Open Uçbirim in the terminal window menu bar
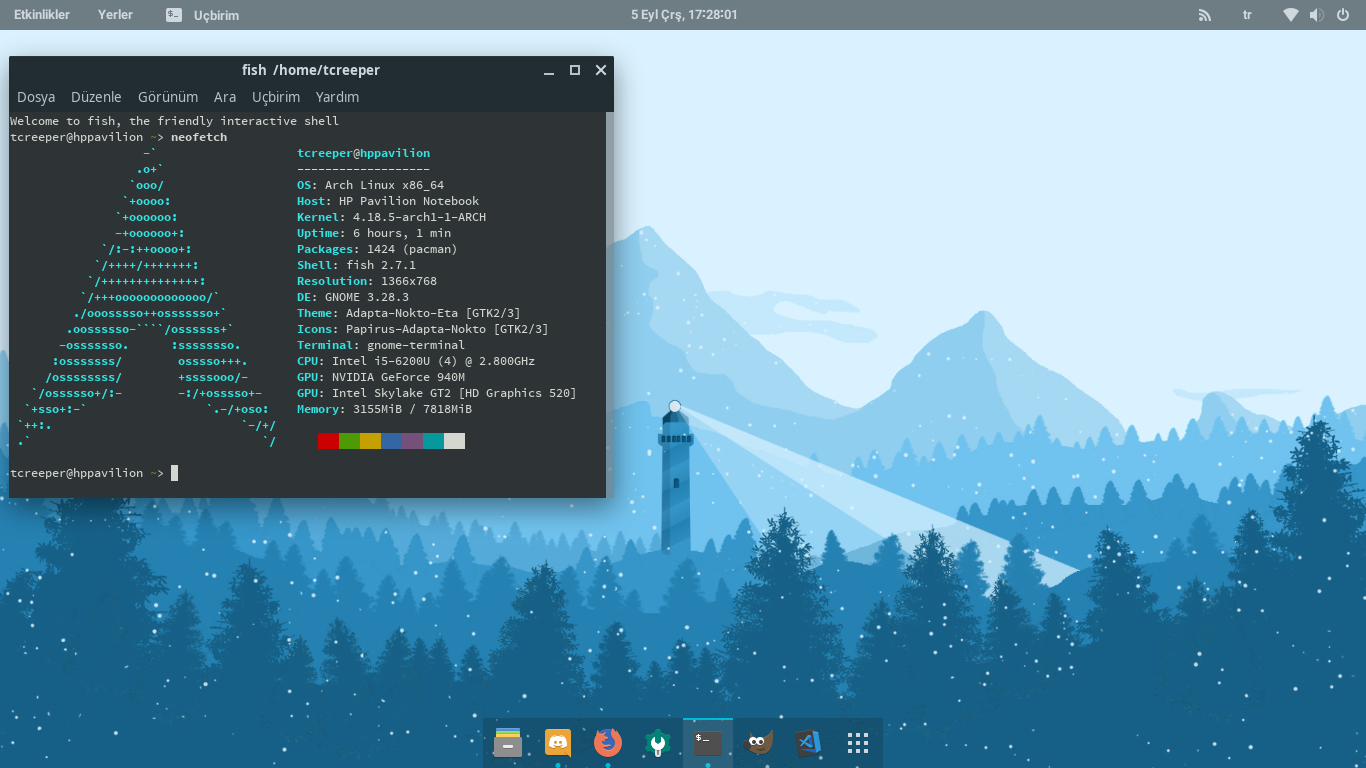This screenshot has height=768, width=1366. [276, 97]
